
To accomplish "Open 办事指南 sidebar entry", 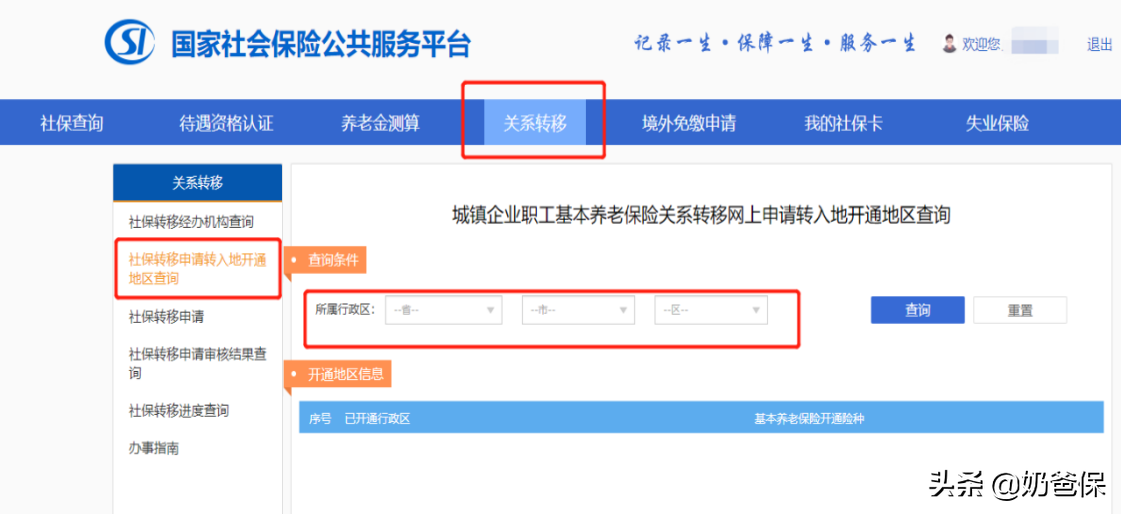I will [153, 448].
